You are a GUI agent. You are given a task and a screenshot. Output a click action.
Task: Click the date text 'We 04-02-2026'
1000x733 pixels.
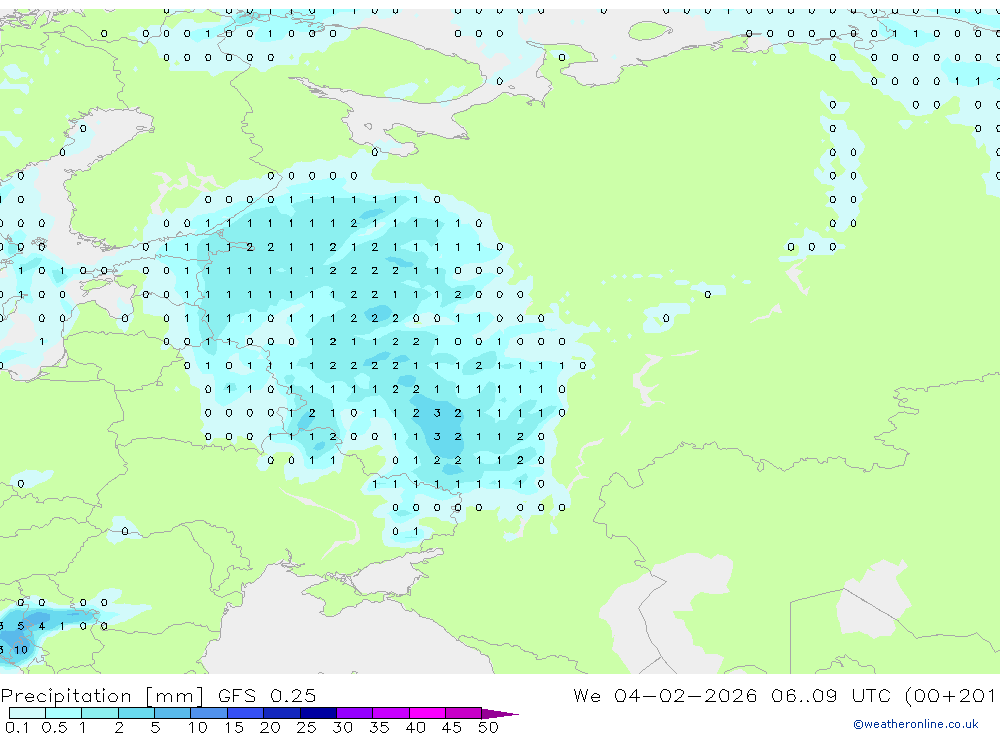[x=665, y=695]
